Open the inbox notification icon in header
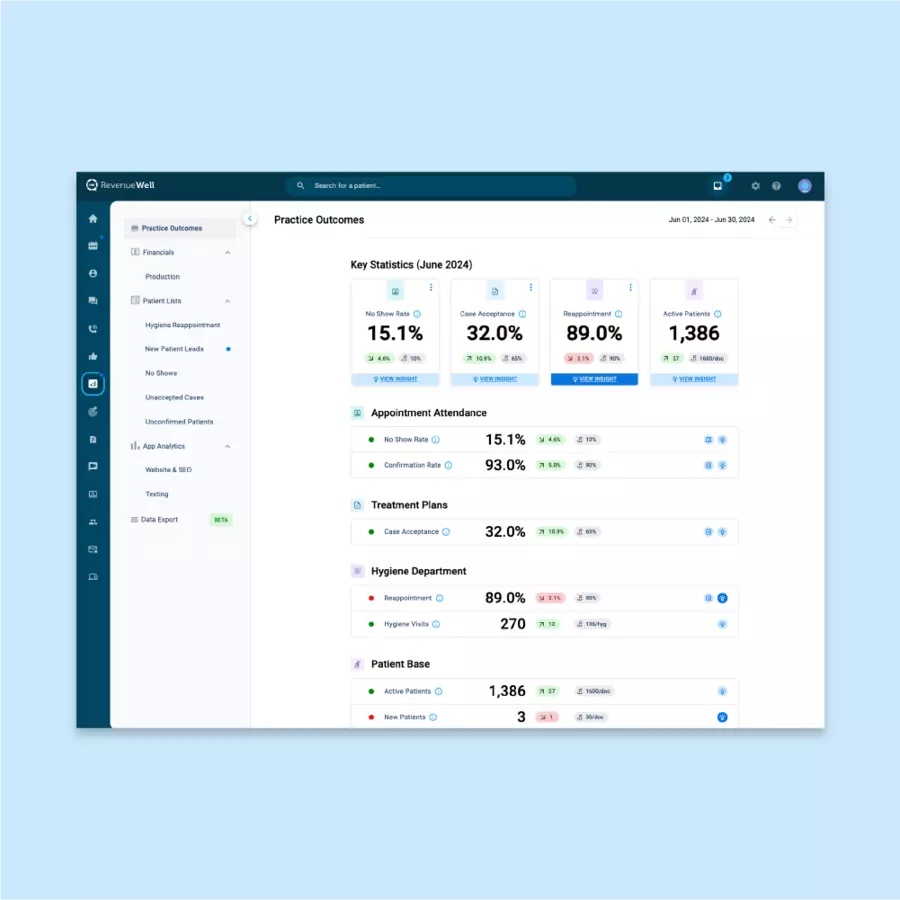 point(717,186)
